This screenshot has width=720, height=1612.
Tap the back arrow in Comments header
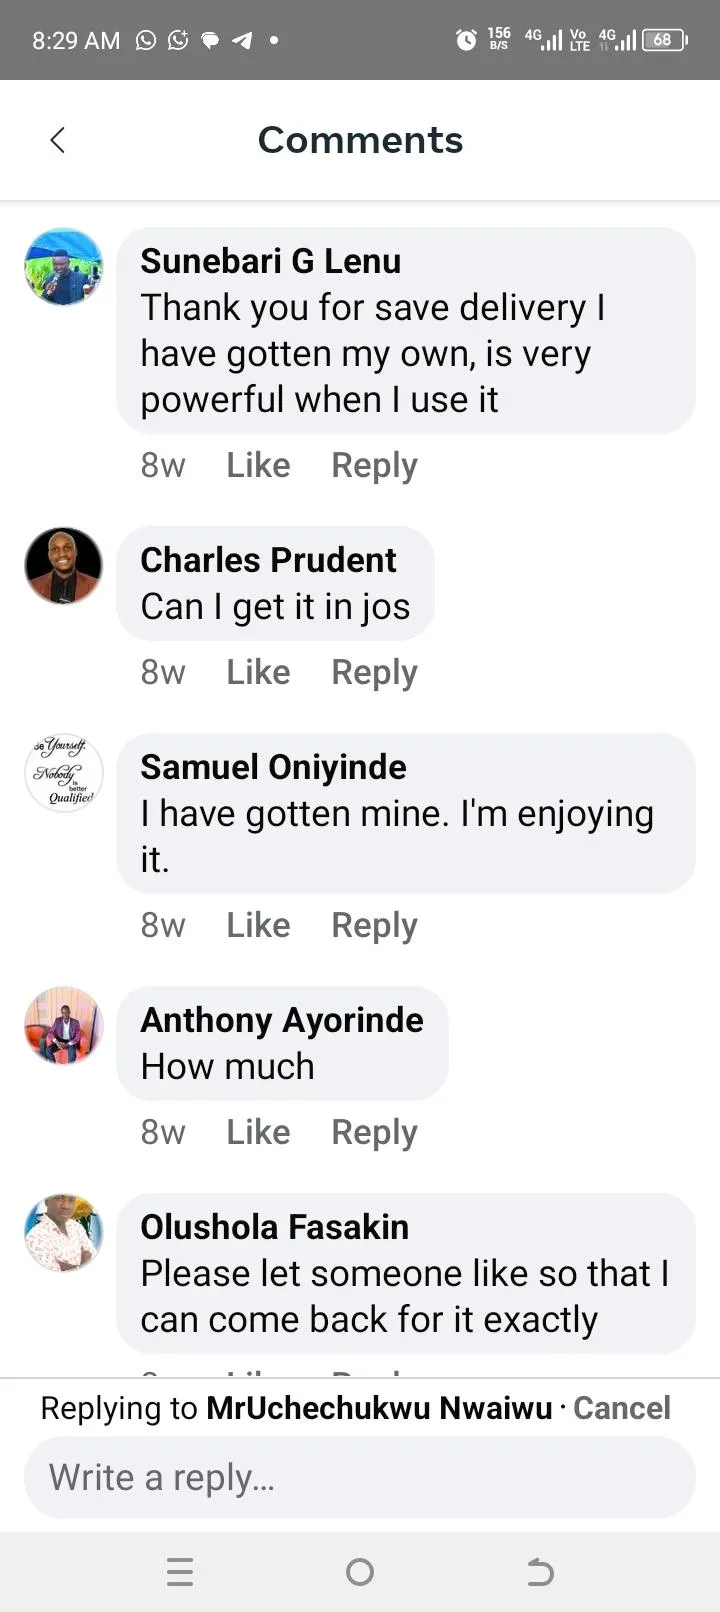[58, 140]
